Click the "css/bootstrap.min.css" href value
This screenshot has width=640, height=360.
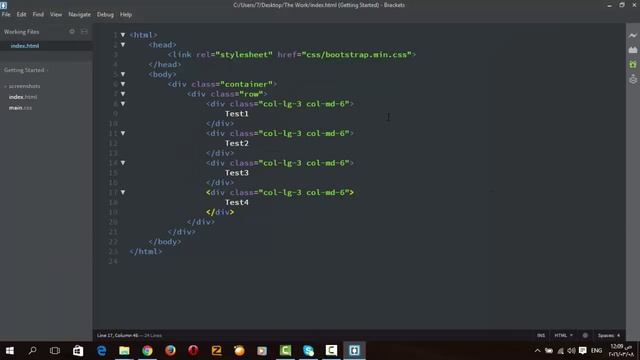point(357,55)
